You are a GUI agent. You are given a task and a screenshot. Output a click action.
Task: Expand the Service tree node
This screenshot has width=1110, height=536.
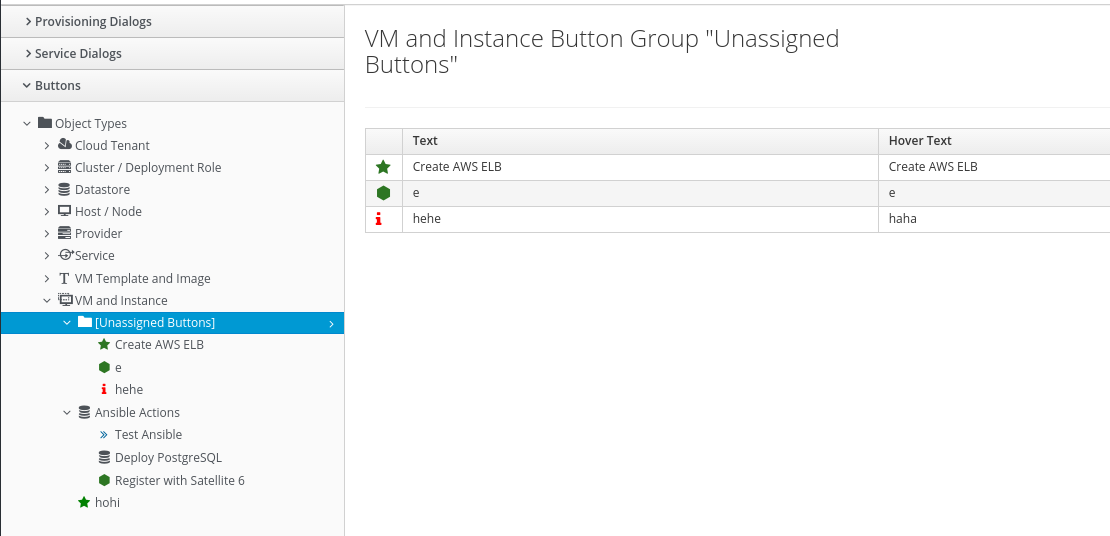(46, 256)
